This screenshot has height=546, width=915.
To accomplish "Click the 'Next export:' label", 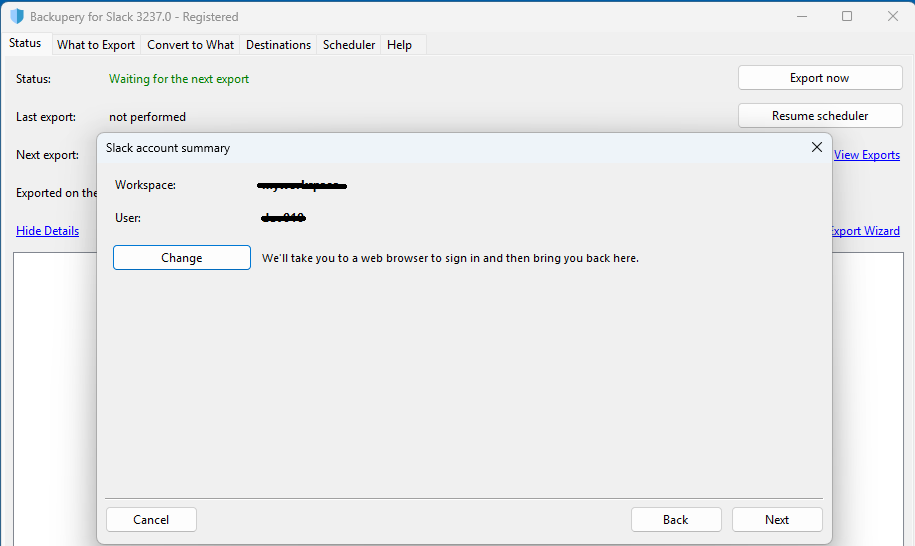I will (x=47, y=155).
